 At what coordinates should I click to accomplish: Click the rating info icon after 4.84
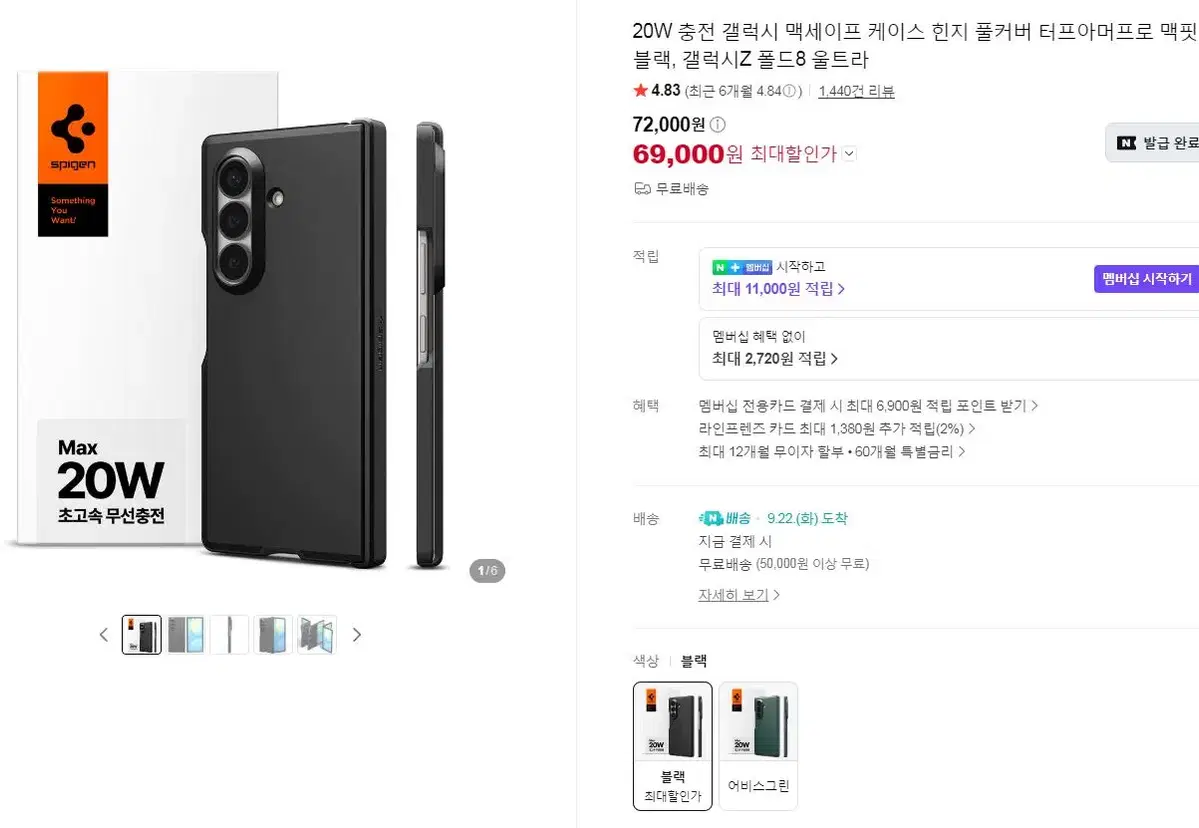point(789,91)
